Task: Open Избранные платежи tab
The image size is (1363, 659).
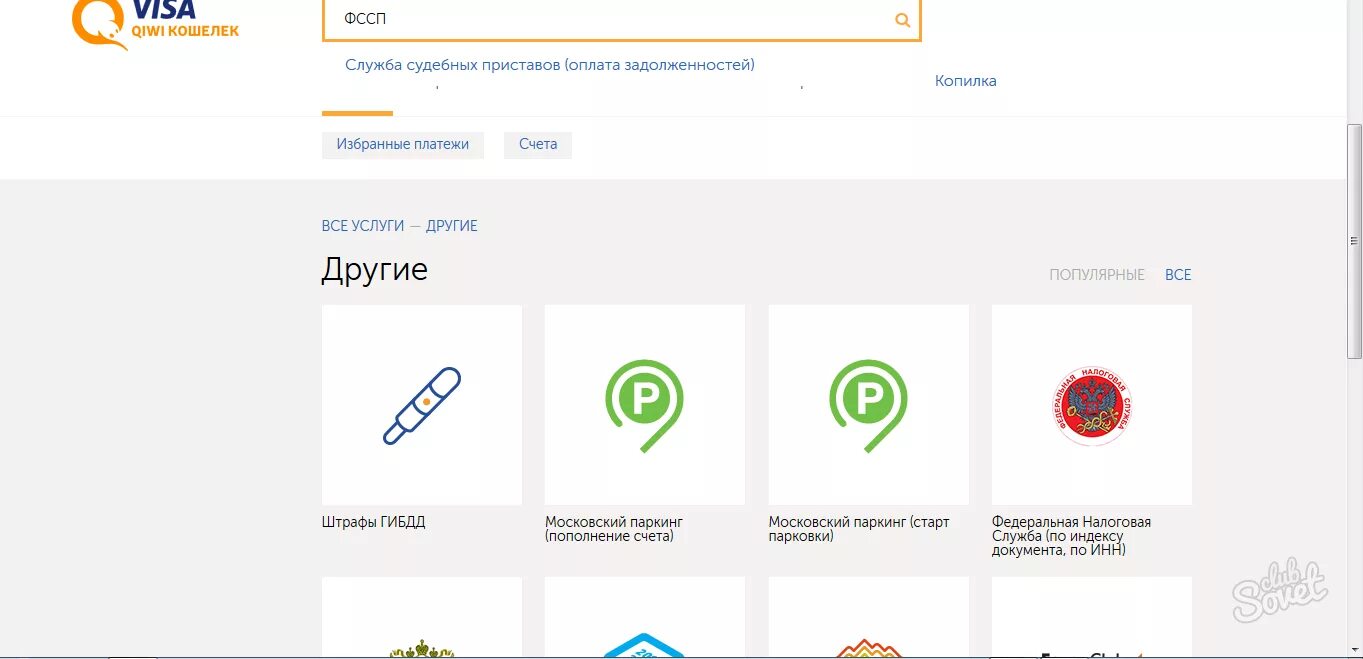Action: 403,144
